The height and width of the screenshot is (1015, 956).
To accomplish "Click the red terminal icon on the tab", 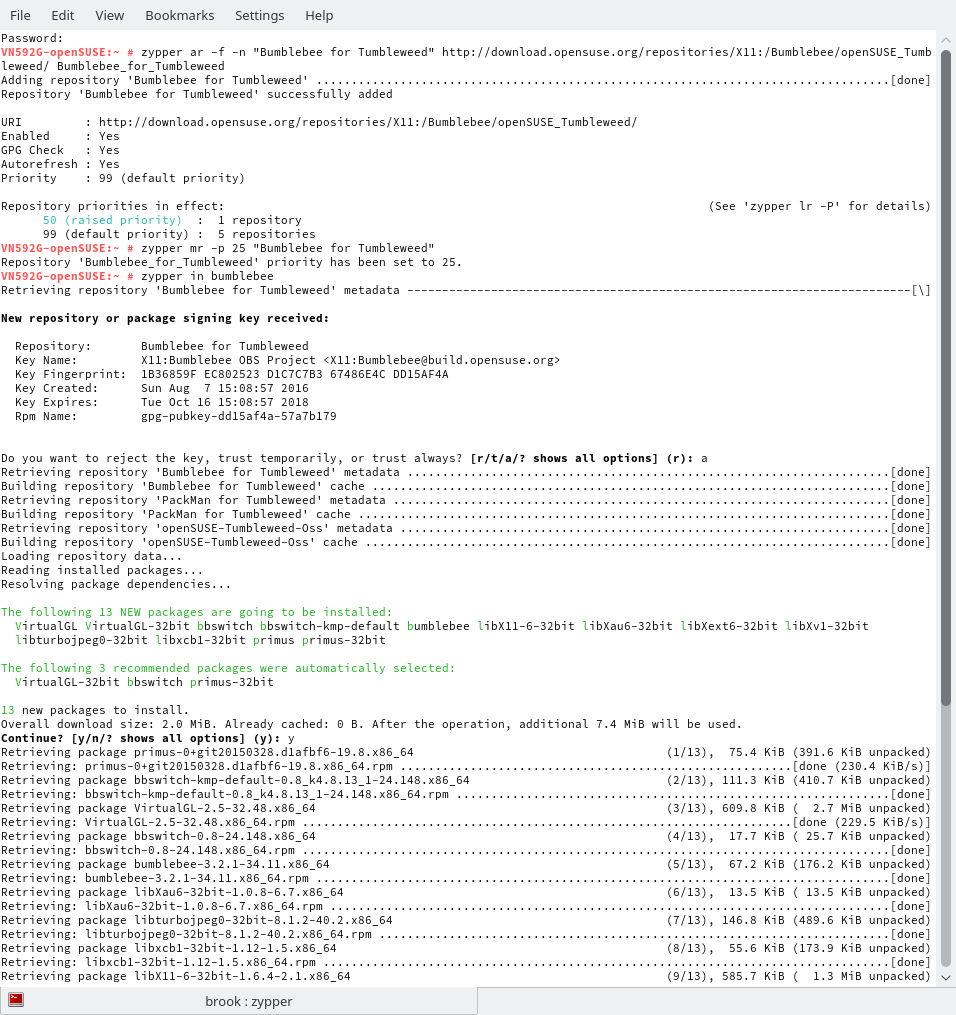I will [16, 999].
